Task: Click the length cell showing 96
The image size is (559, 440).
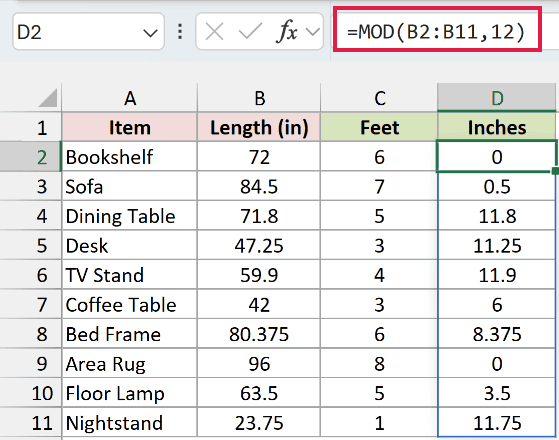Action: (x=259, y=364)
